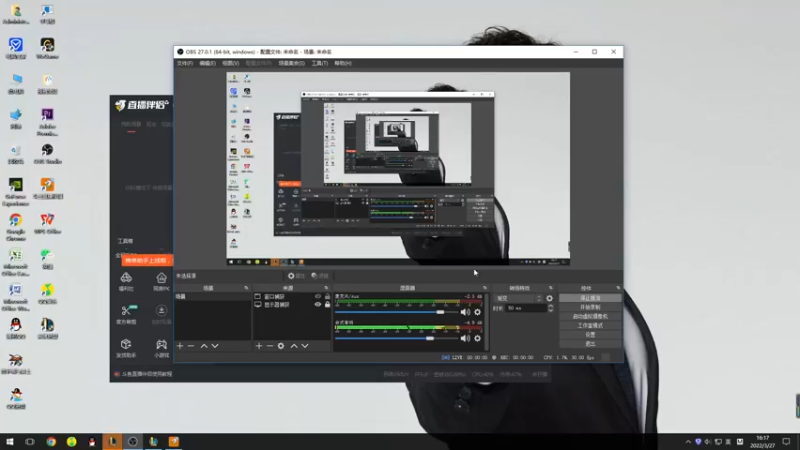Open GeForce Experience desktop shortcut
Screen dimensions: 800x450
[16, 192]
